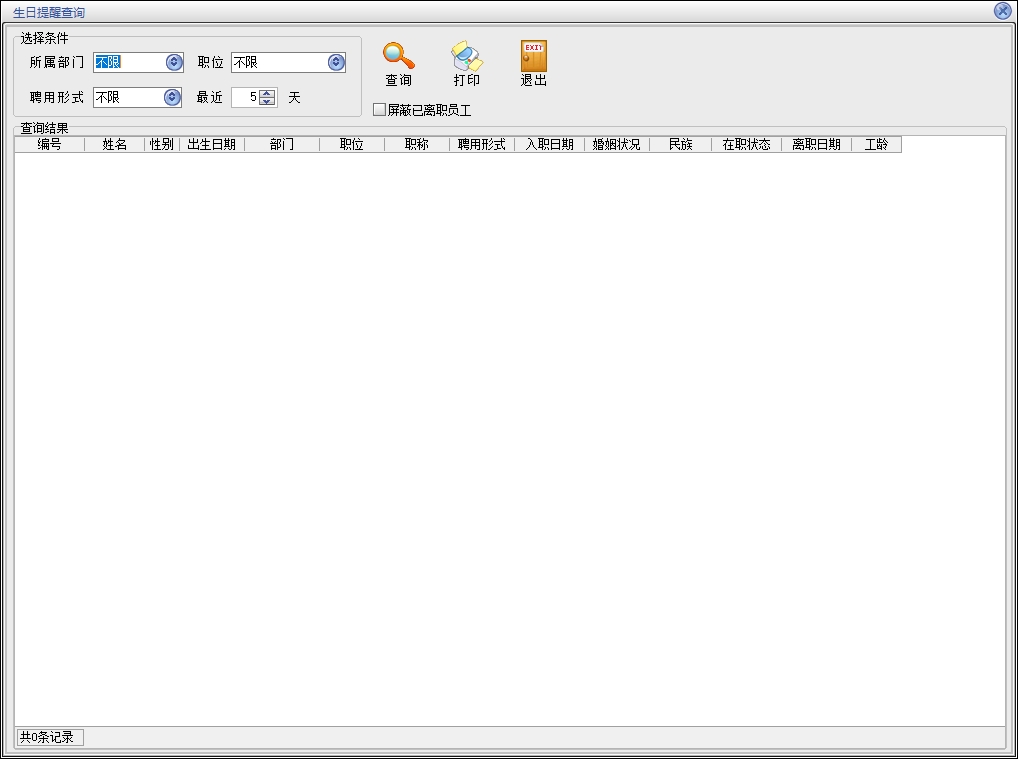Close the 生日提醒查询 window
The height and width of the screenshot is (759, 1018).
click(x=1002, y=11)
